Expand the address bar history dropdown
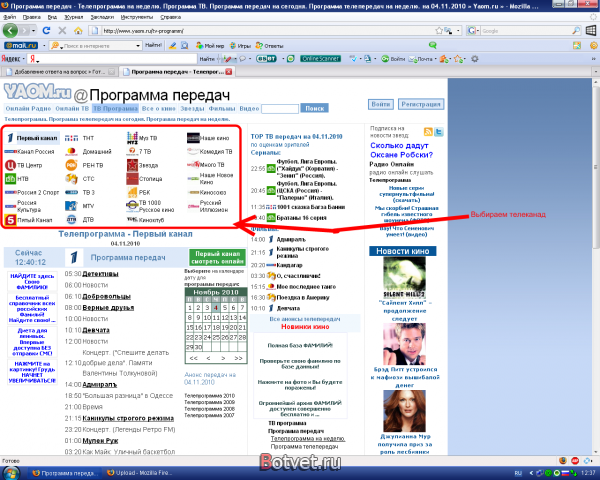 (x=458, y=31)
